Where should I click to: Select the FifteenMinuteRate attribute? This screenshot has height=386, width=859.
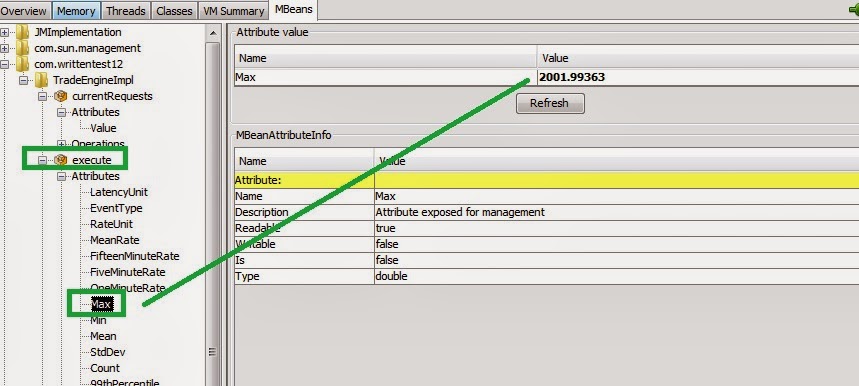pyautogui.click(x=135, y=256)
